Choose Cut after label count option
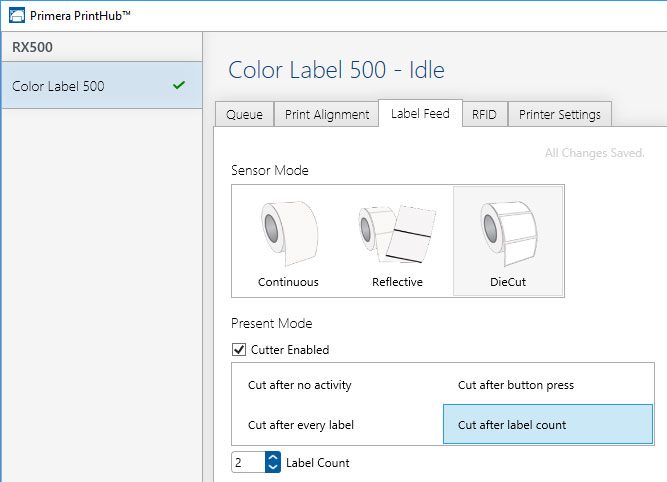Viewport: 667px width, 482px height. [x=548, y=424]
